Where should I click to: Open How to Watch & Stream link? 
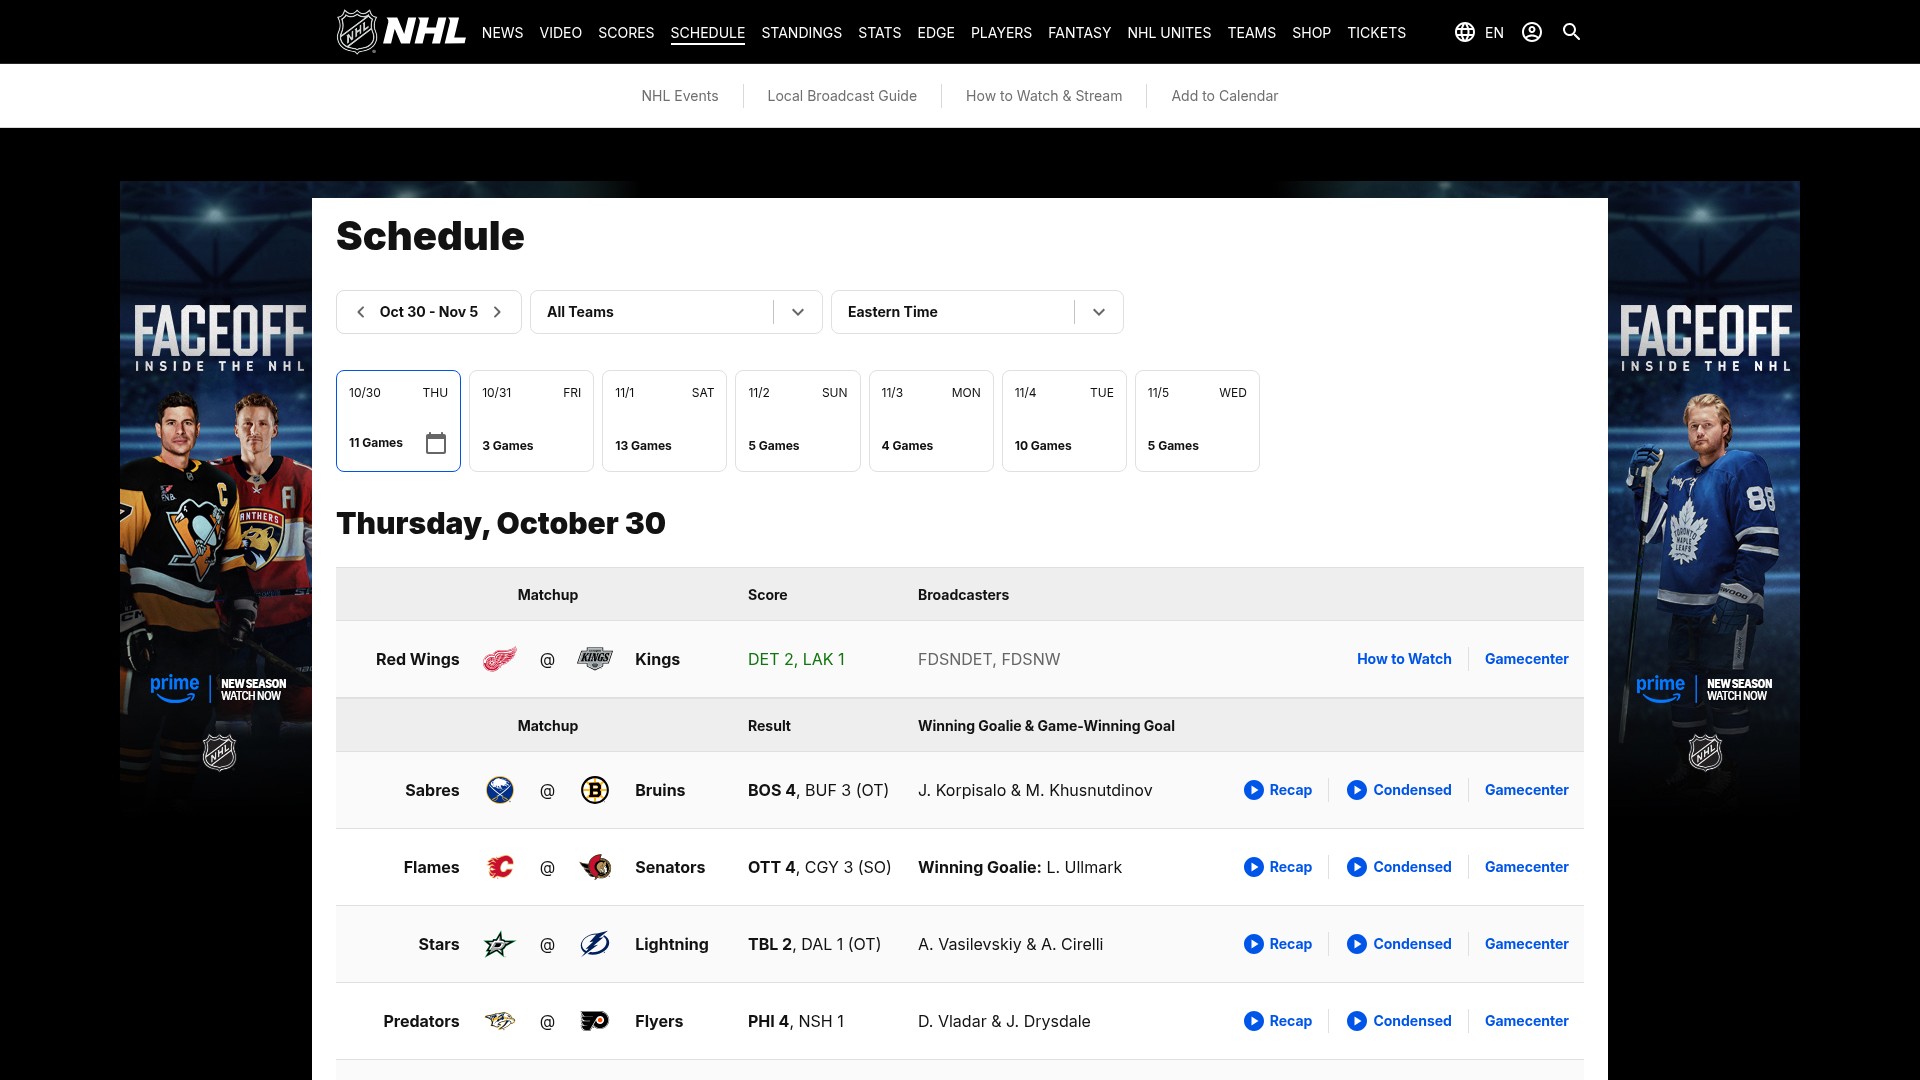click(x=1044, y=96)
